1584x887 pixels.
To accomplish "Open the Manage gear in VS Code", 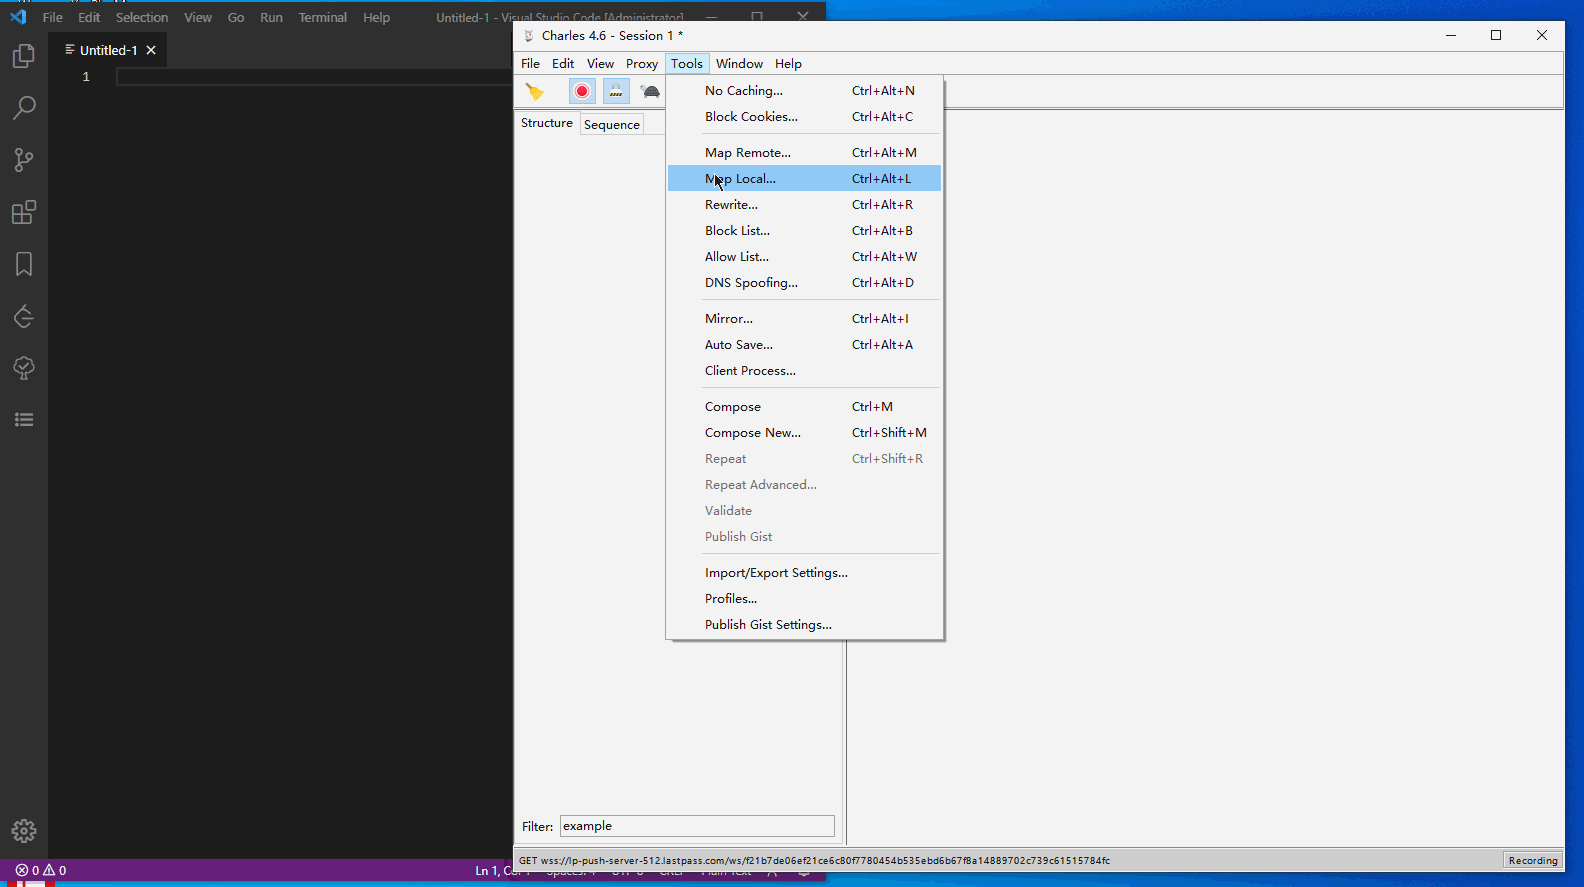I will coord(24,831).
